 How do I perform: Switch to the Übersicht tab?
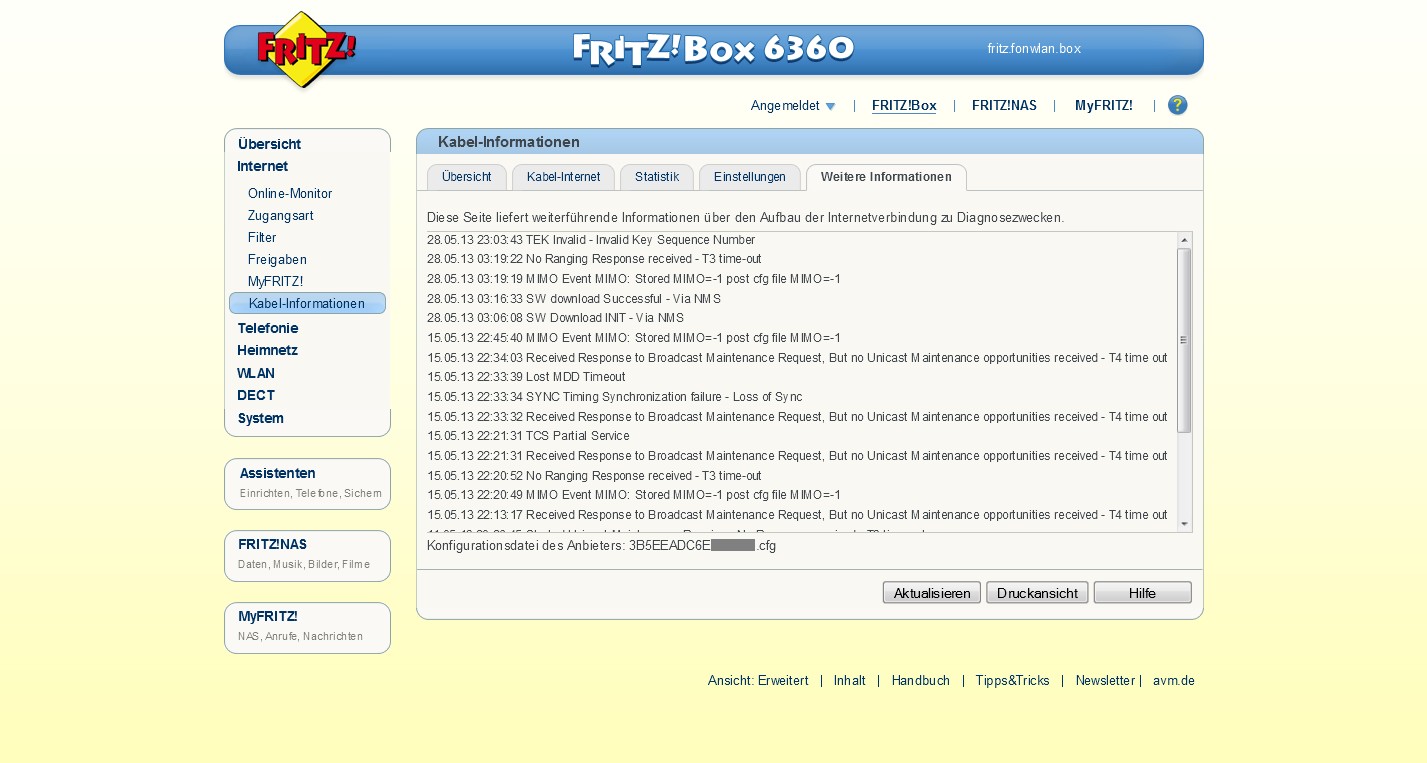[467, 177]
